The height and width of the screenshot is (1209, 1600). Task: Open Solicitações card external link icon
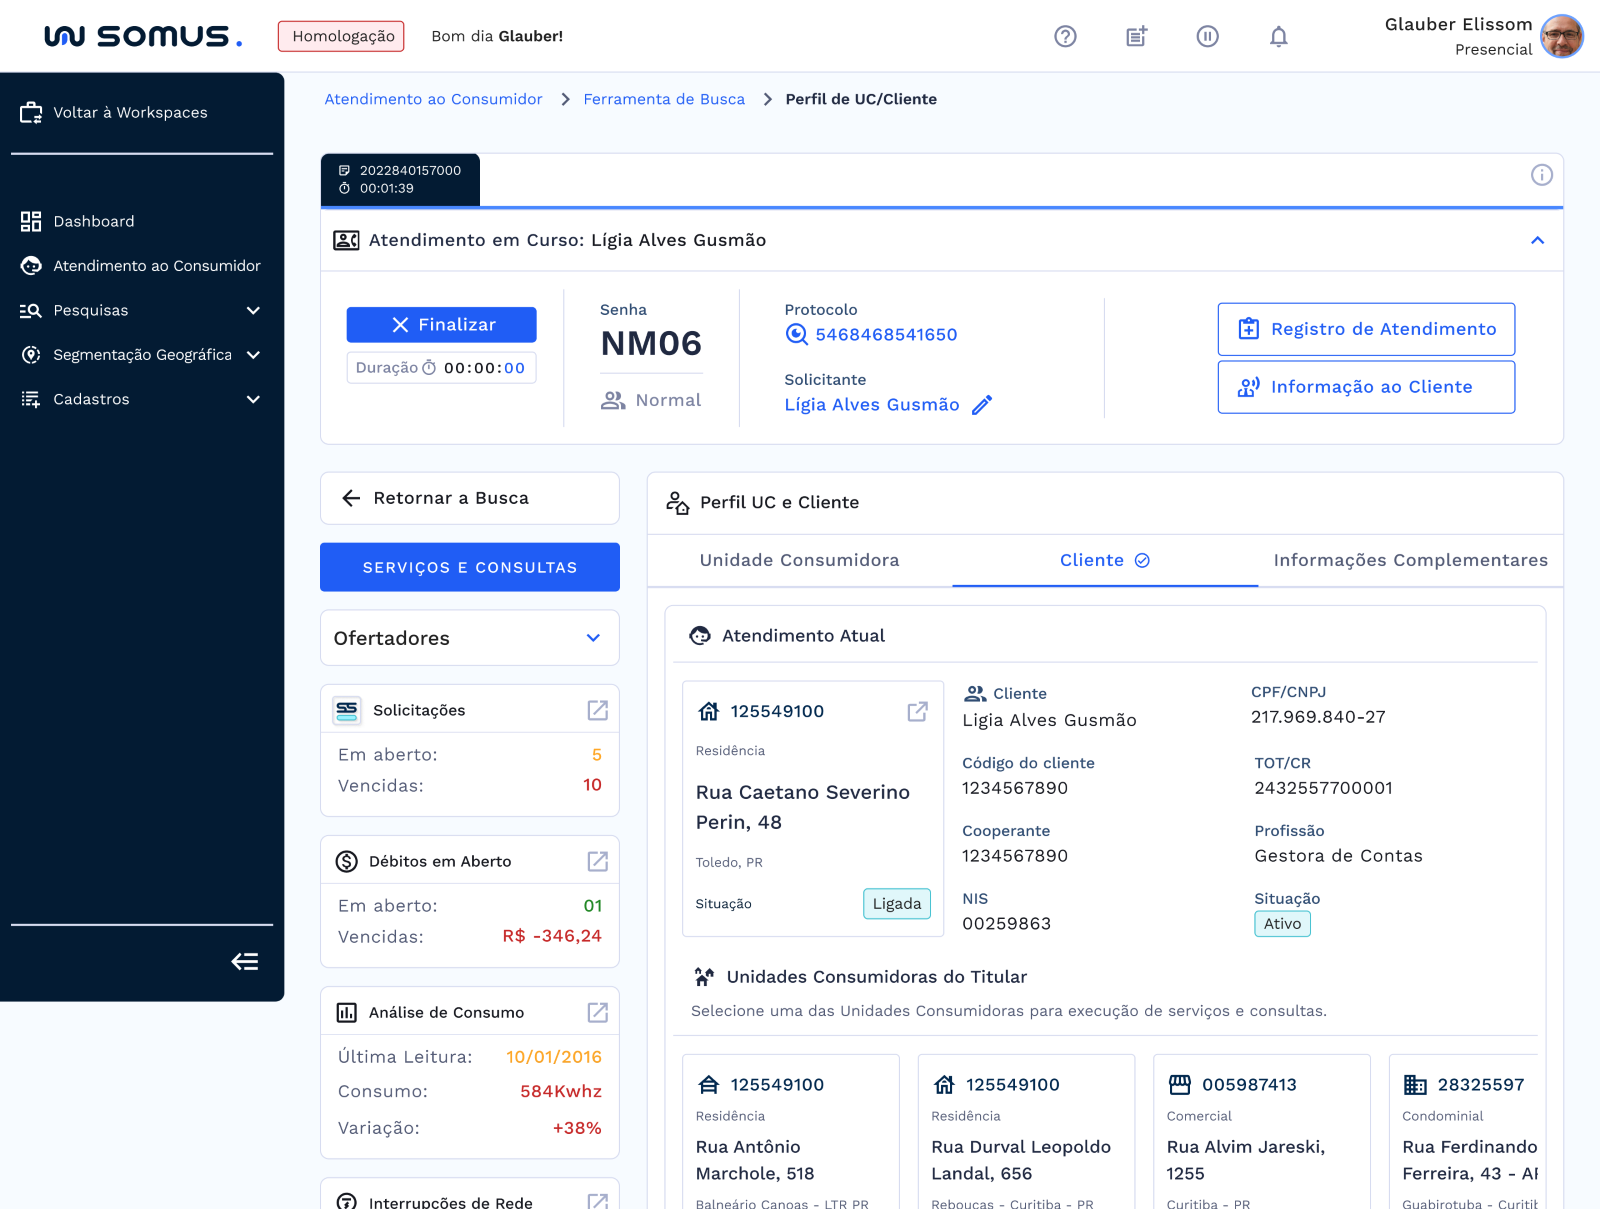pos(597,710)
